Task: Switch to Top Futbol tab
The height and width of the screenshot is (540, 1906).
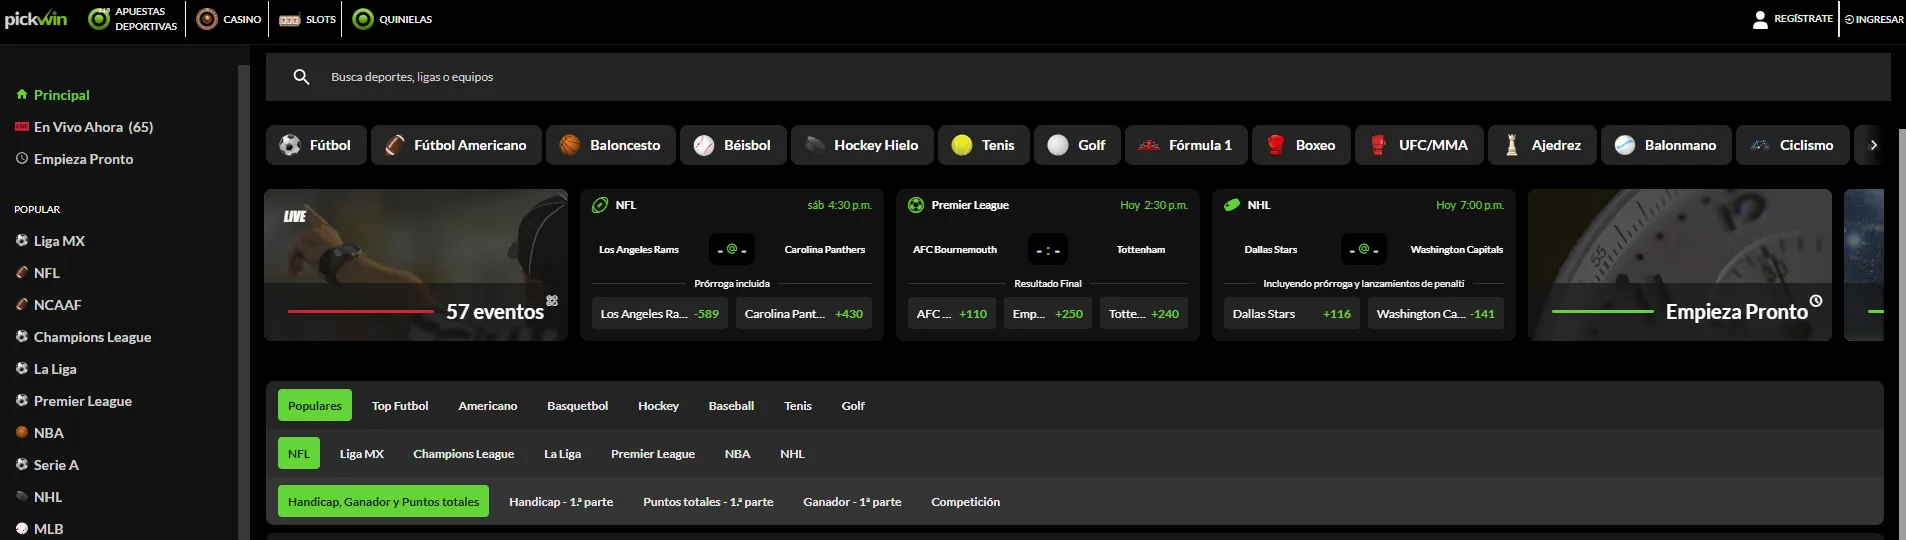Action: [400, 405]
